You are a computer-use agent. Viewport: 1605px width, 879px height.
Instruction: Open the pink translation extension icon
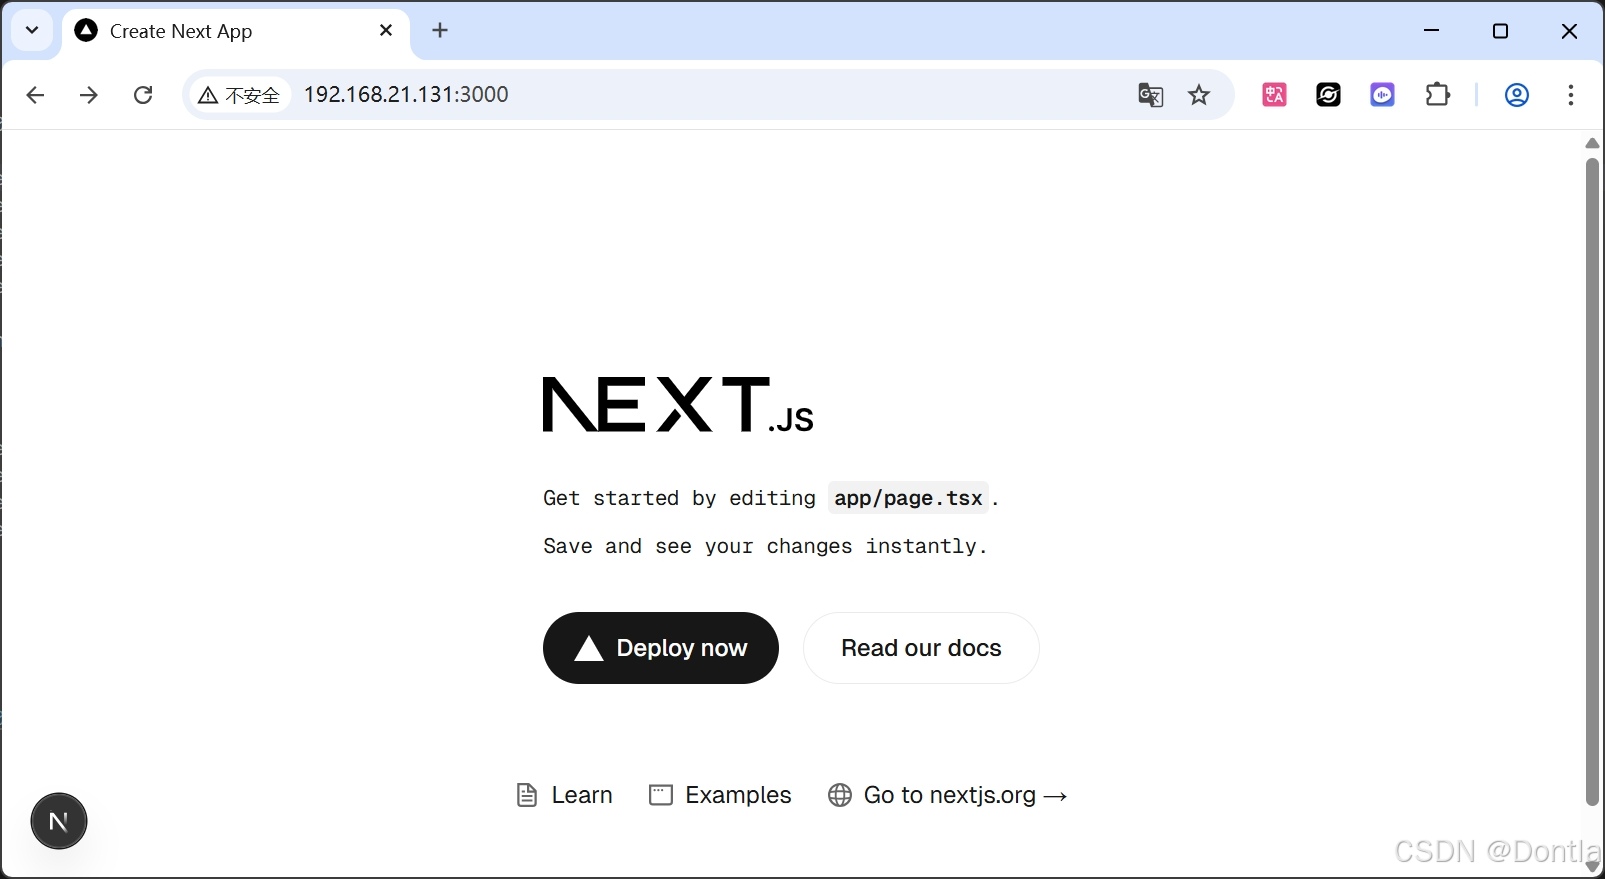tap(1274, 95)
